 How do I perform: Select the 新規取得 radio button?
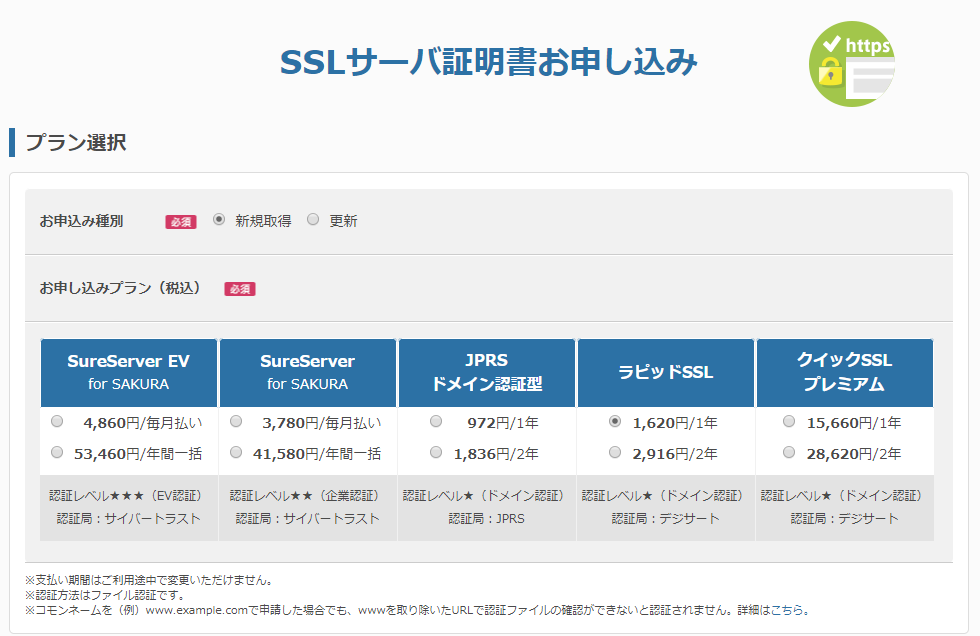pos(219,219)
